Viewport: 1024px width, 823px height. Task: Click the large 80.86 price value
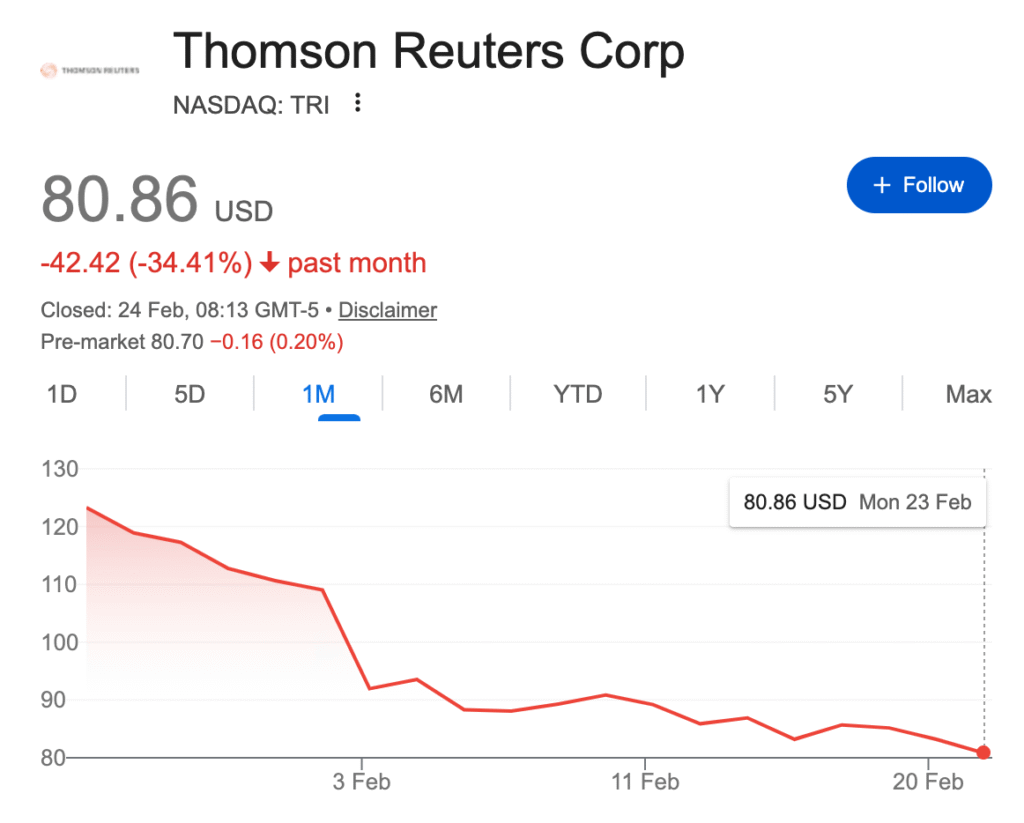(119, 199)
